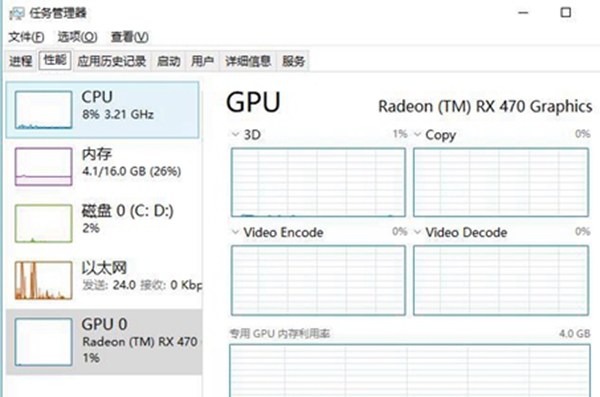The width and height of the screenshot is (600, 397).
Task: Open the Video Decode engine dropdown
Action: 417,232
